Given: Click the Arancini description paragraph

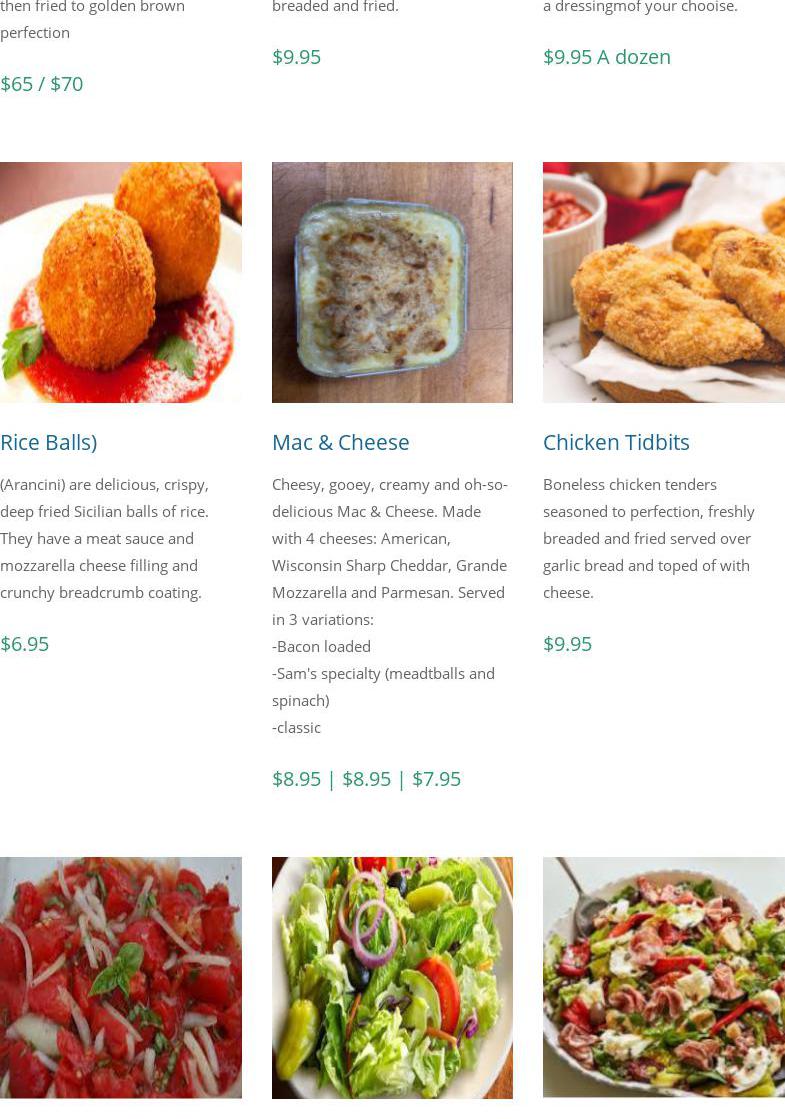Looking at the screenshot, I should (x=104, y=539).
